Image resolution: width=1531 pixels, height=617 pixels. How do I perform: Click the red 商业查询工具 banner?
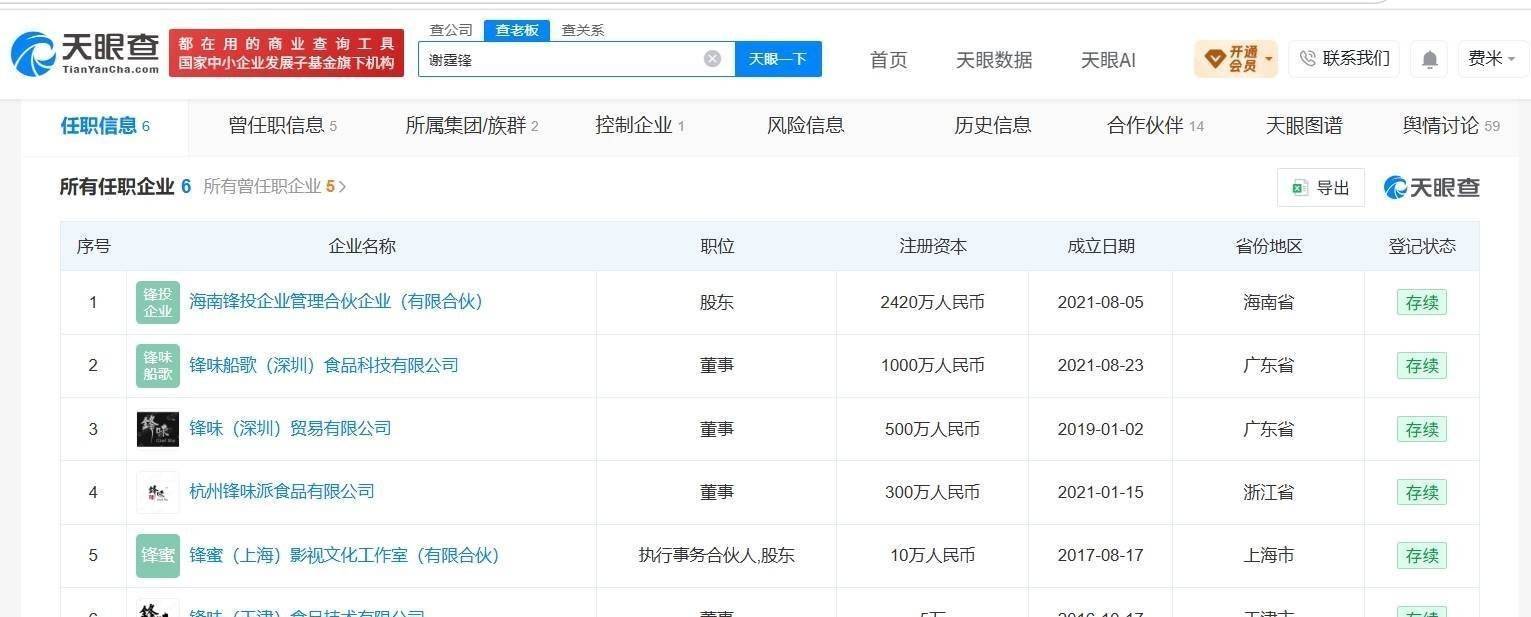click(286, 53)
